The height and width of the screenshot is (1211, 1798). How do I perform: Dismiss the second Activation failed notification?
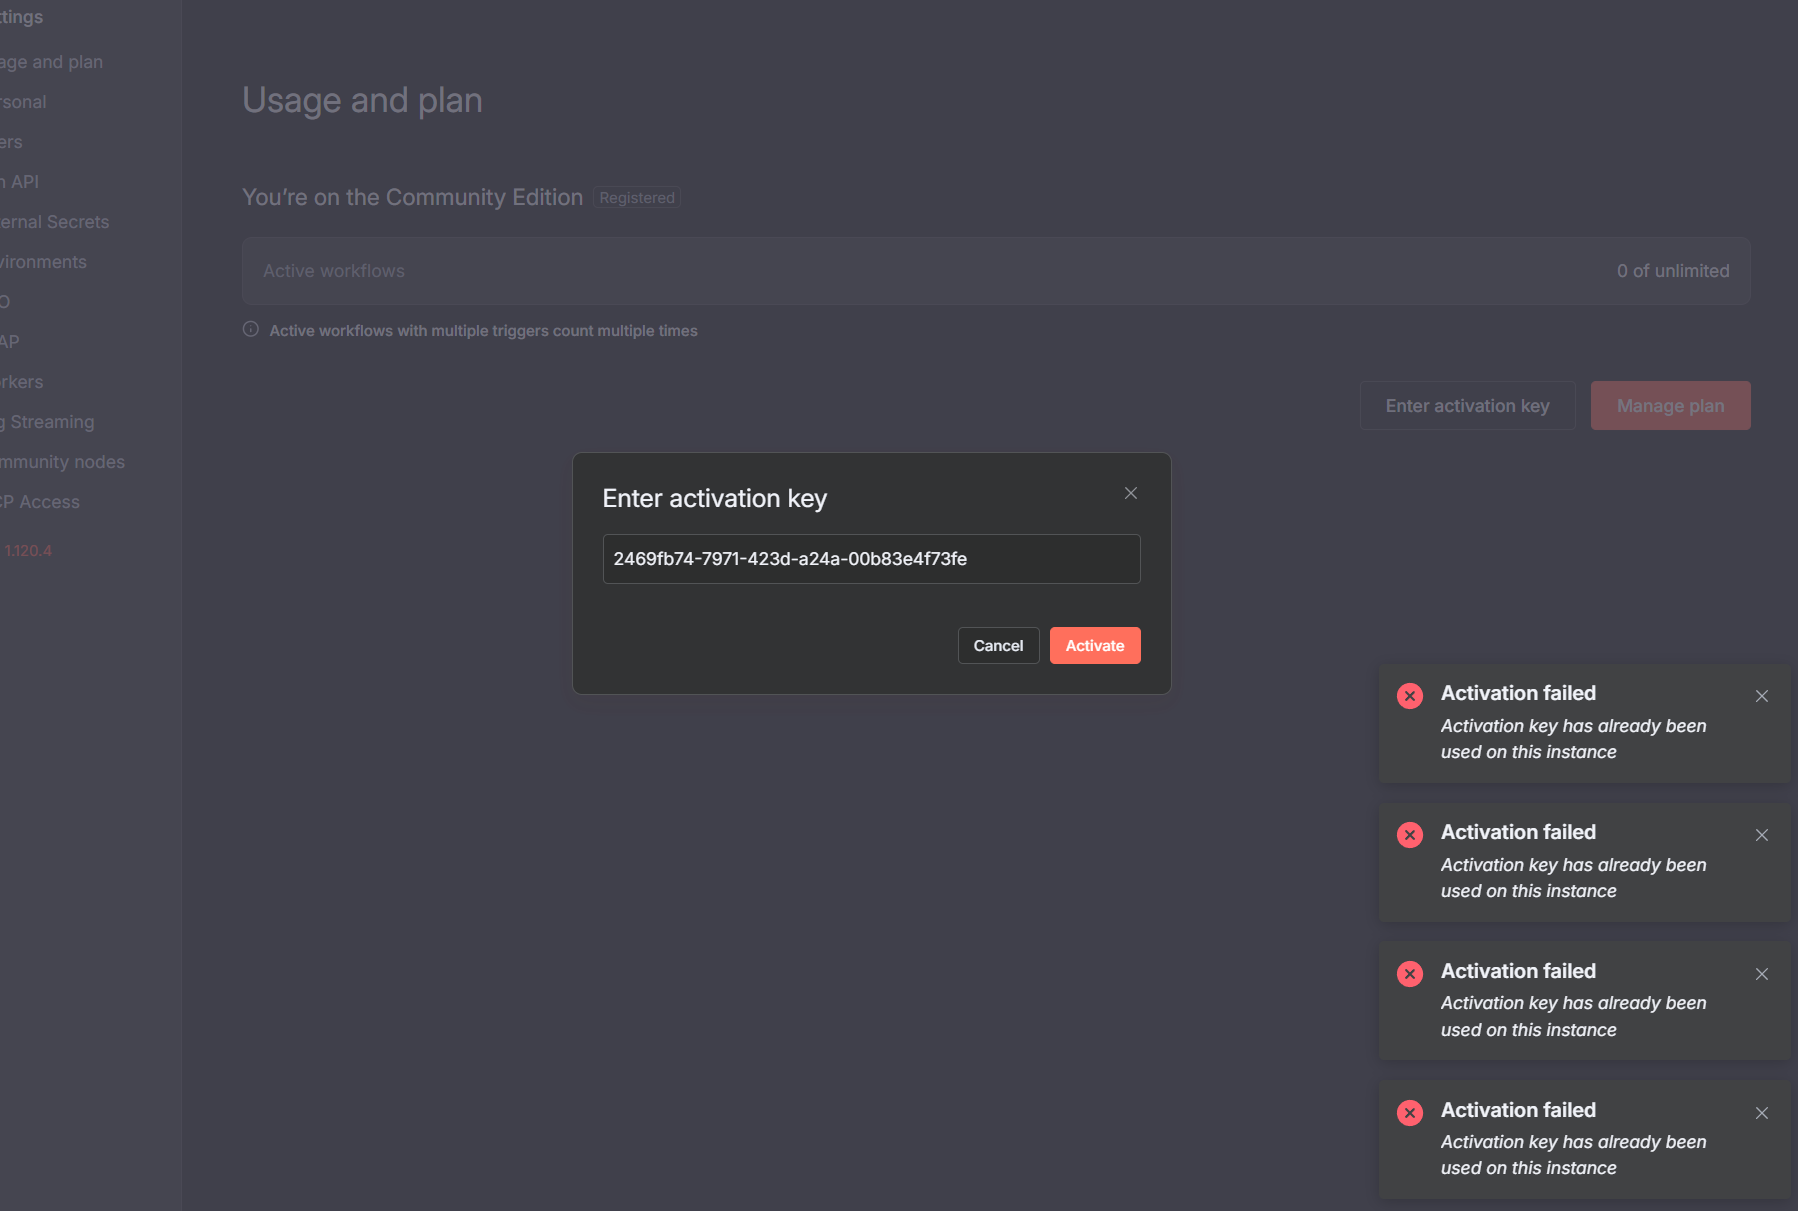(1762, 835)
